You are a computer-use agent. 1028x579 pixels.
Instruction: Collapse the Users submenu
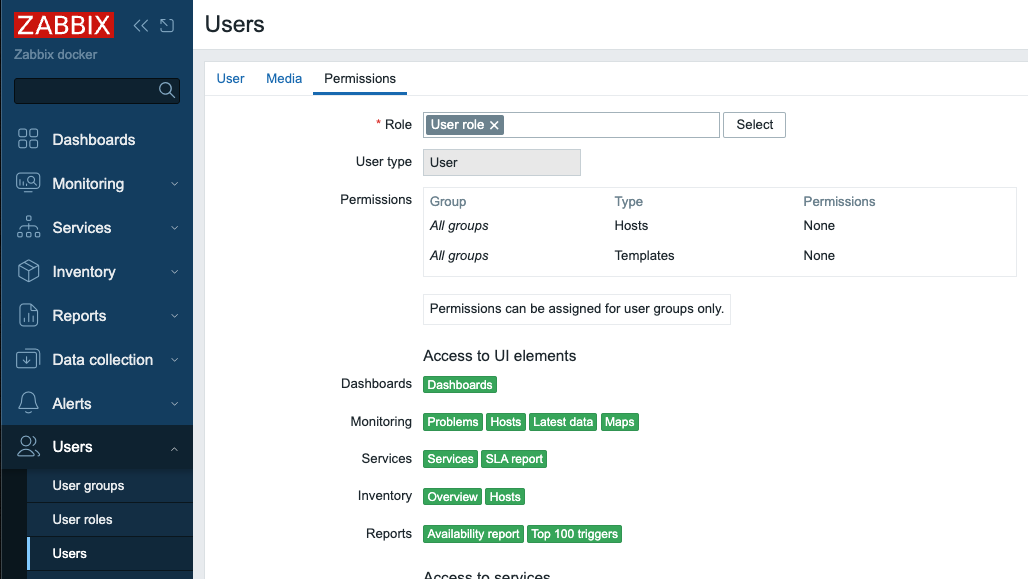click(175, 447)
